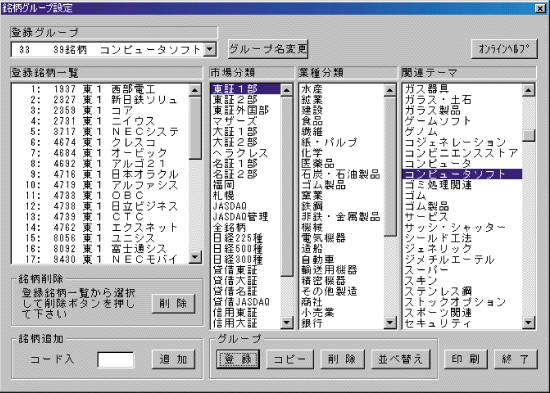Click up arrow of 業種分類 scrollbar
This screenshot has width=550, height=393.
[x=390, y=90]
